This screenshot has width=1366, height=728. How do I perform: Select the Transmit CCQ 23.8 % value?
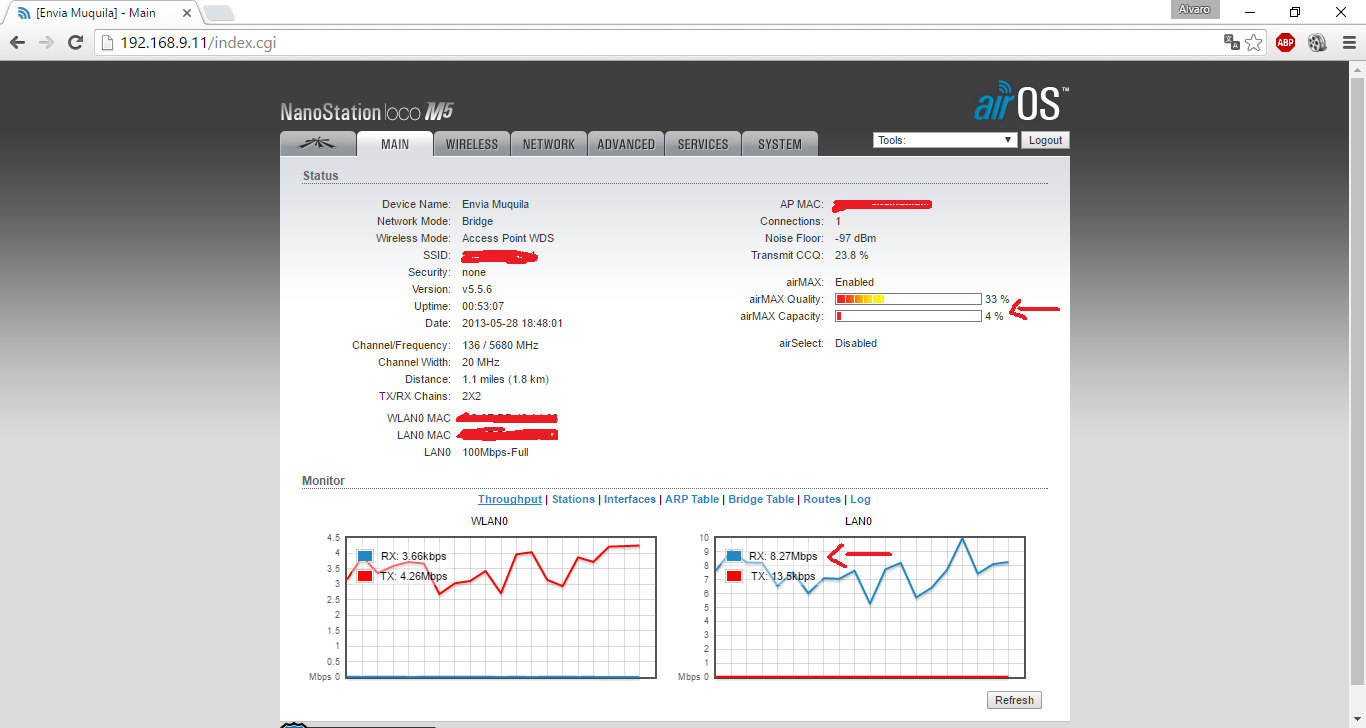(852, 255)
